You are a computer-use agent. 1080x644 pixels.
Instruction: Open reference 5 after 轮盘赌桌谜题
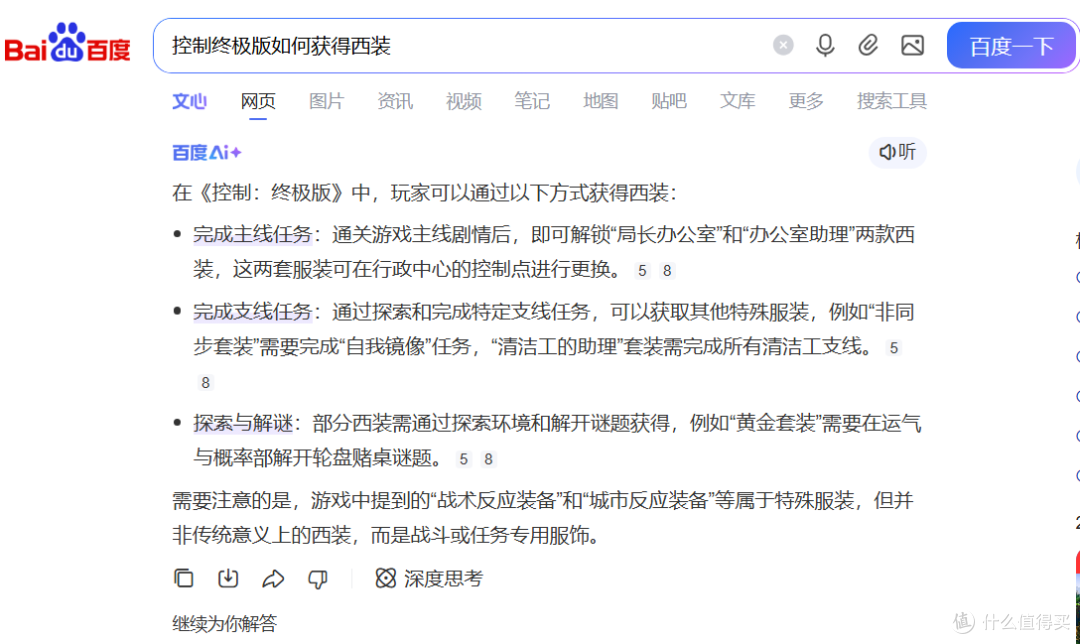(x=464, y=459)
